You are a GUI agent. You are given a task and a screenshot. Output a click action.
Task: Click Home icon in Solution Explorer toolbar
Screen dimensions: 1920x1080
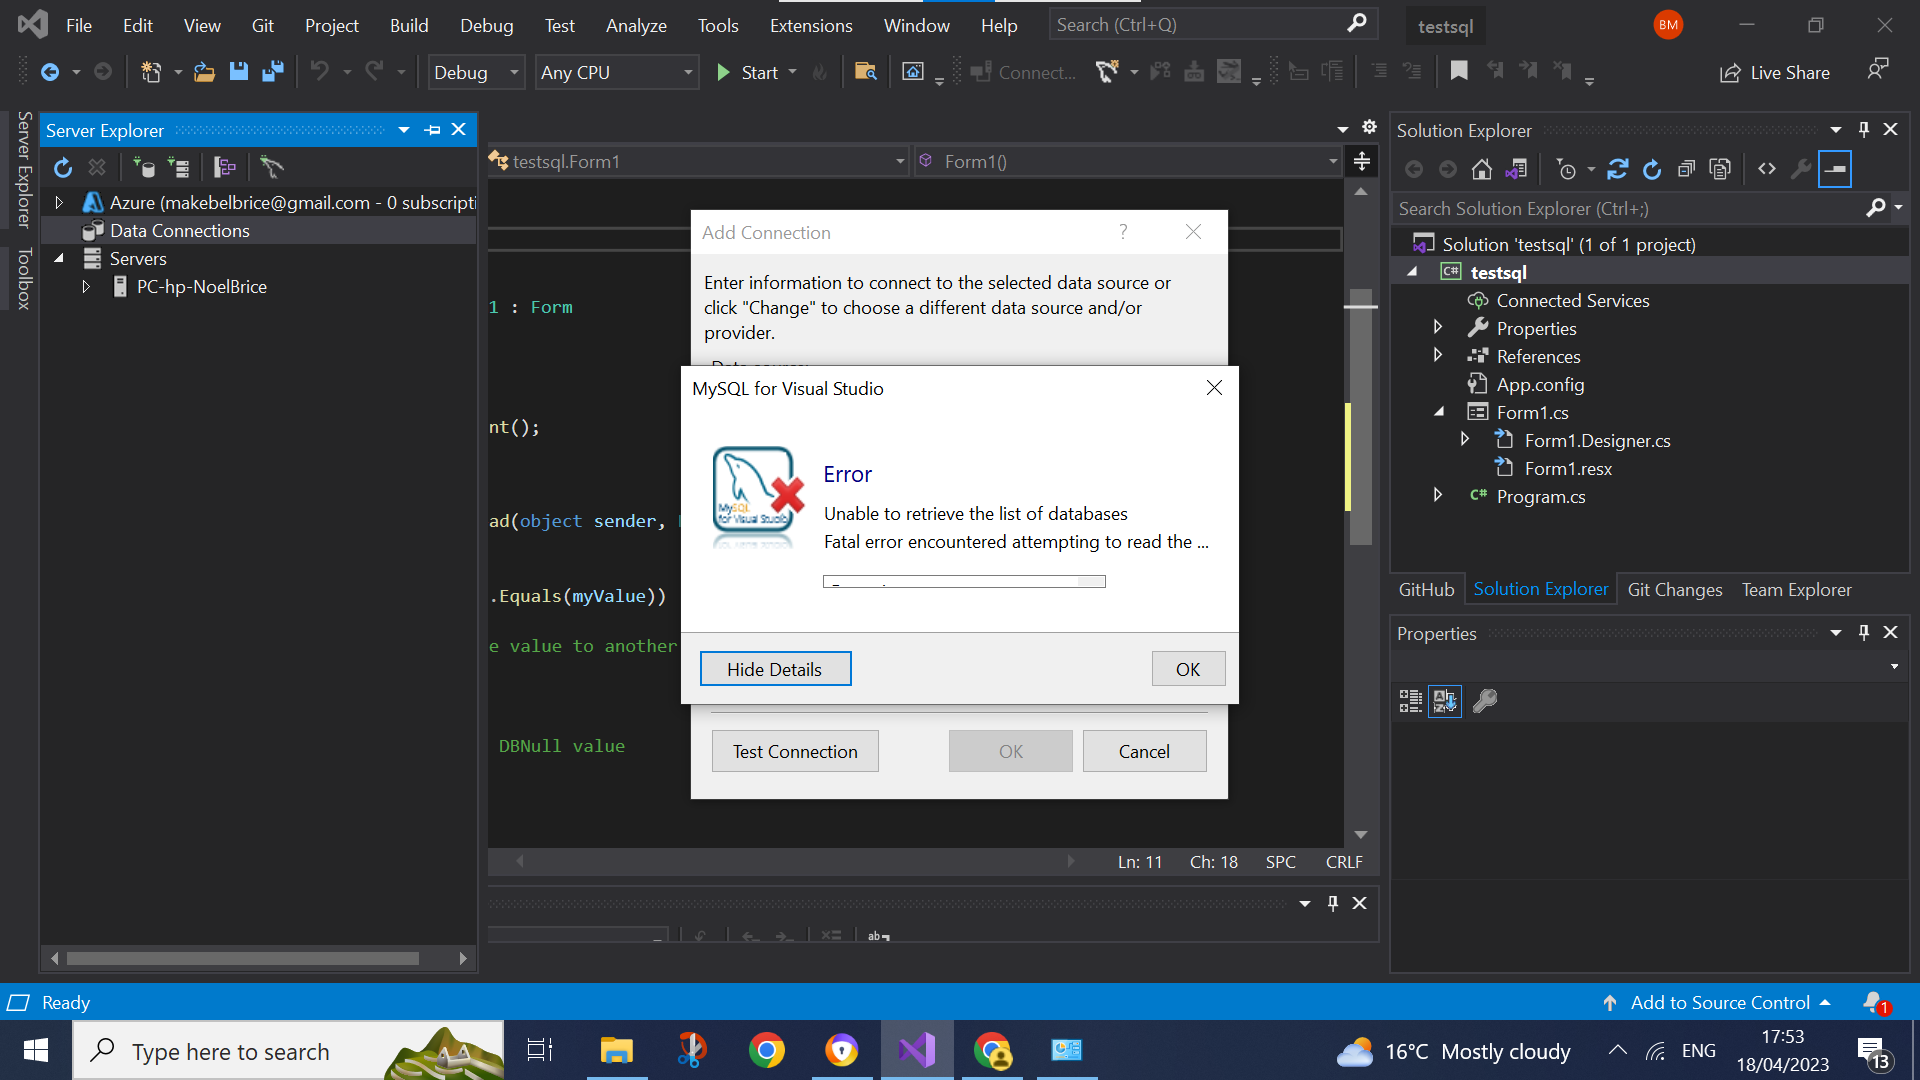(x=1482, y=169)
